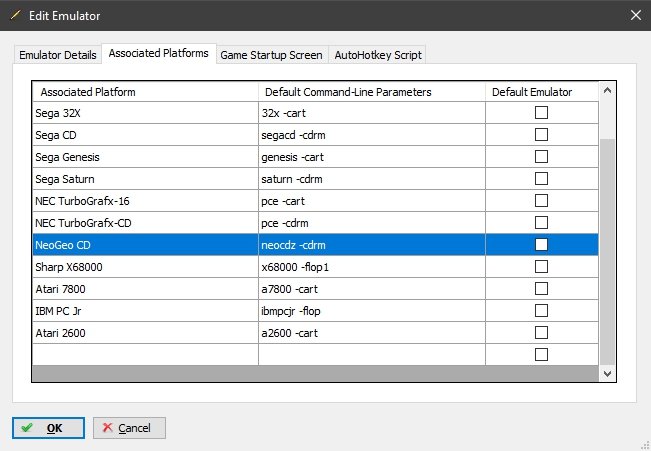Click the empty new-row platform cell
This screenshot has width=651, height=451.
tap(145, 355)
